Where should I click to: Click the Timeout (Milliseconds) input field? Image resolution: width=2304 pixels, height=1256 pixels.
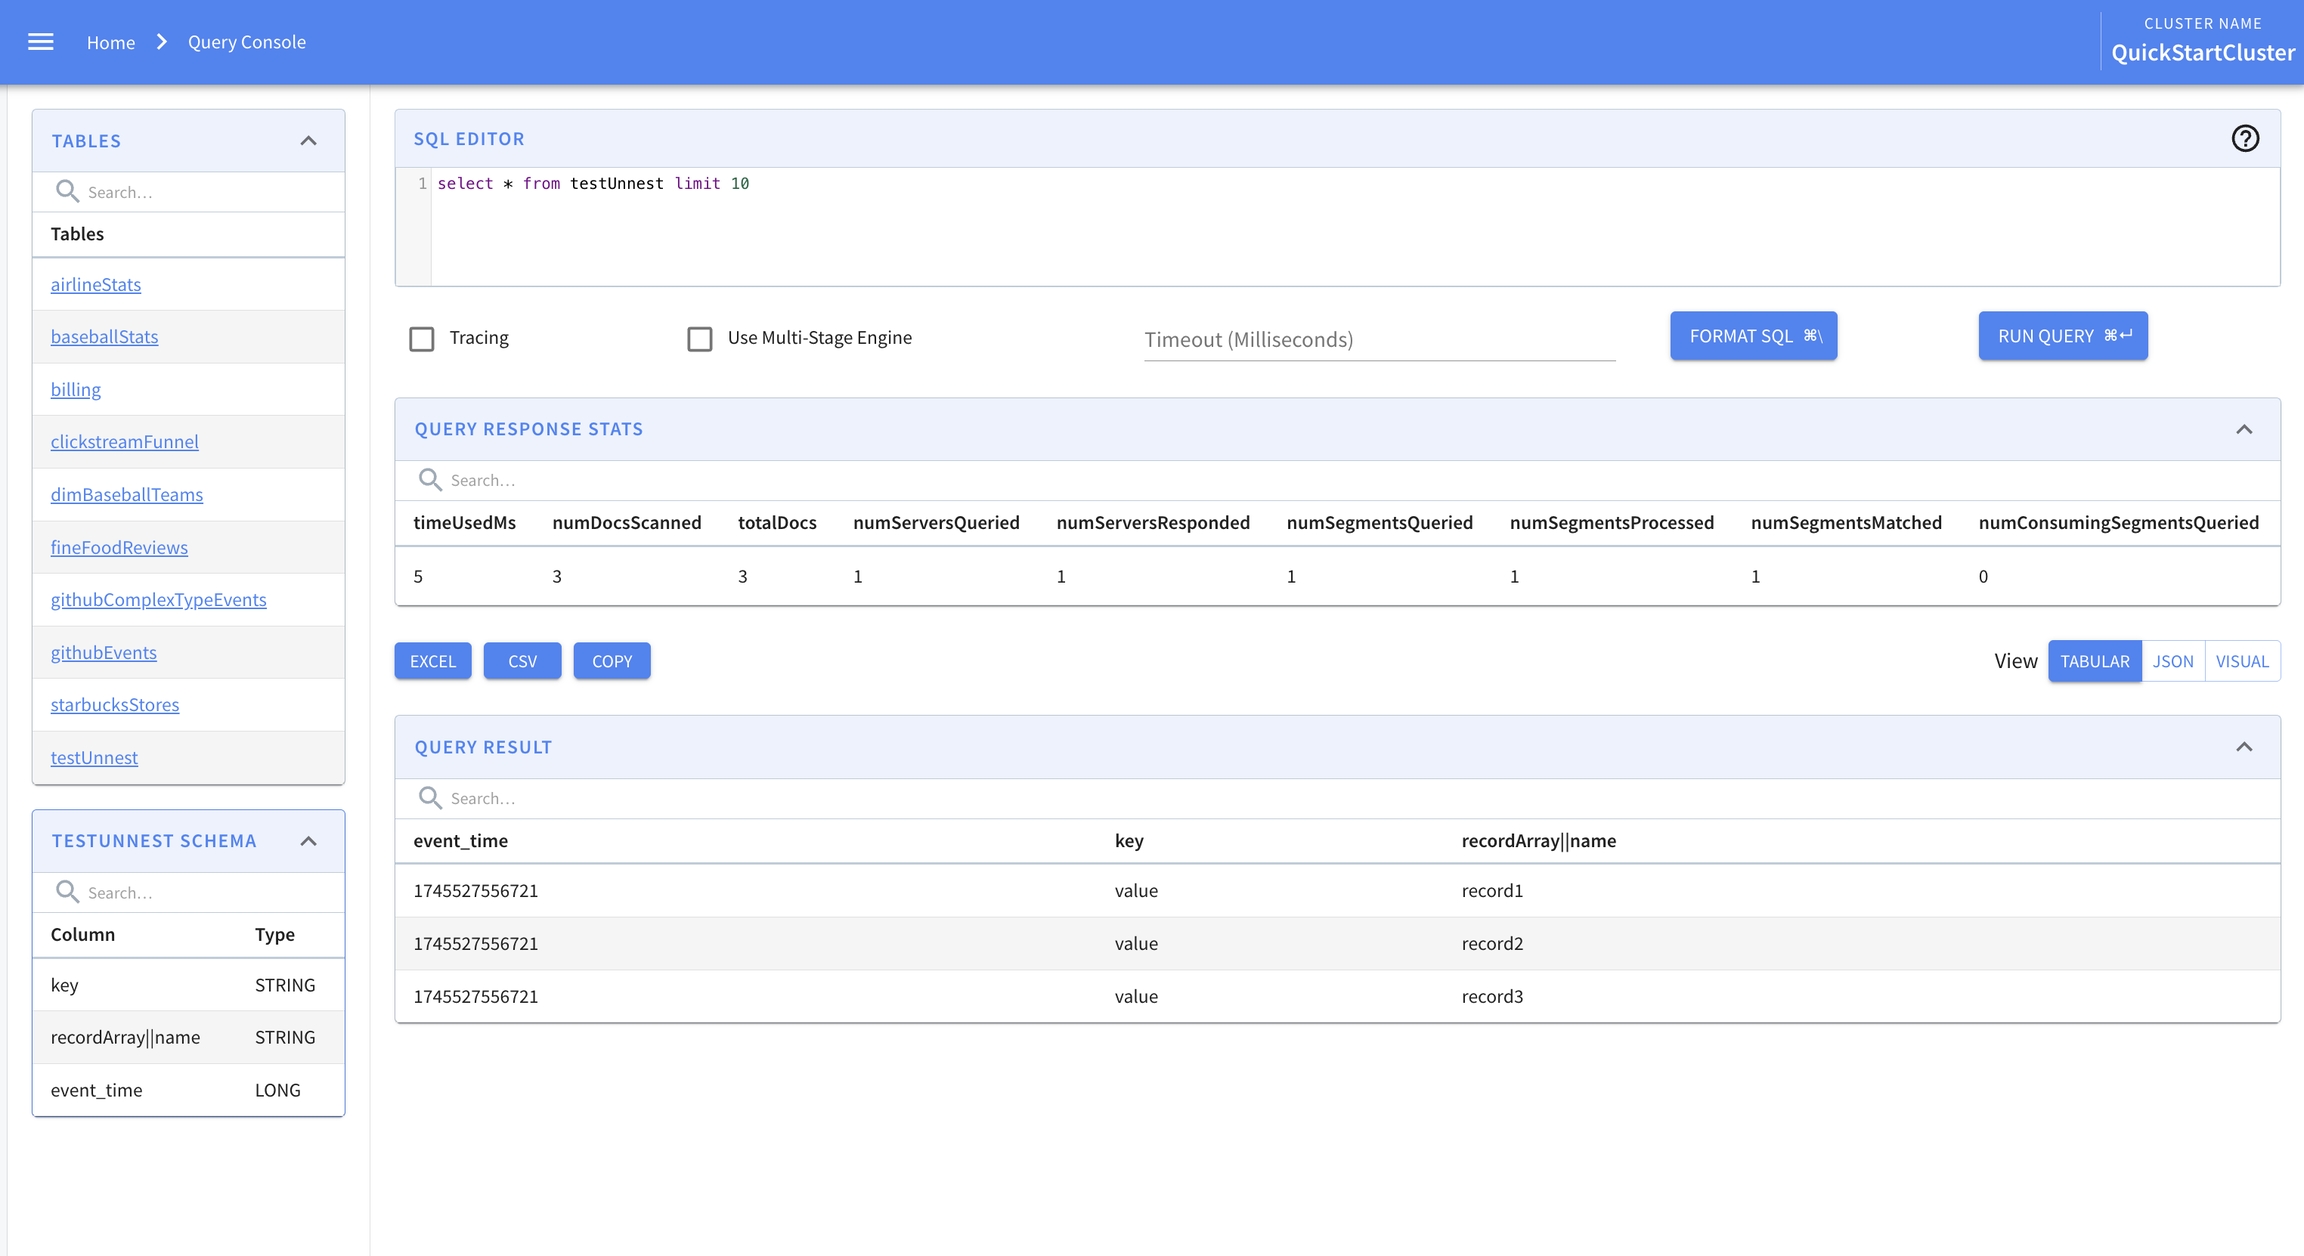click(1379, 340)
